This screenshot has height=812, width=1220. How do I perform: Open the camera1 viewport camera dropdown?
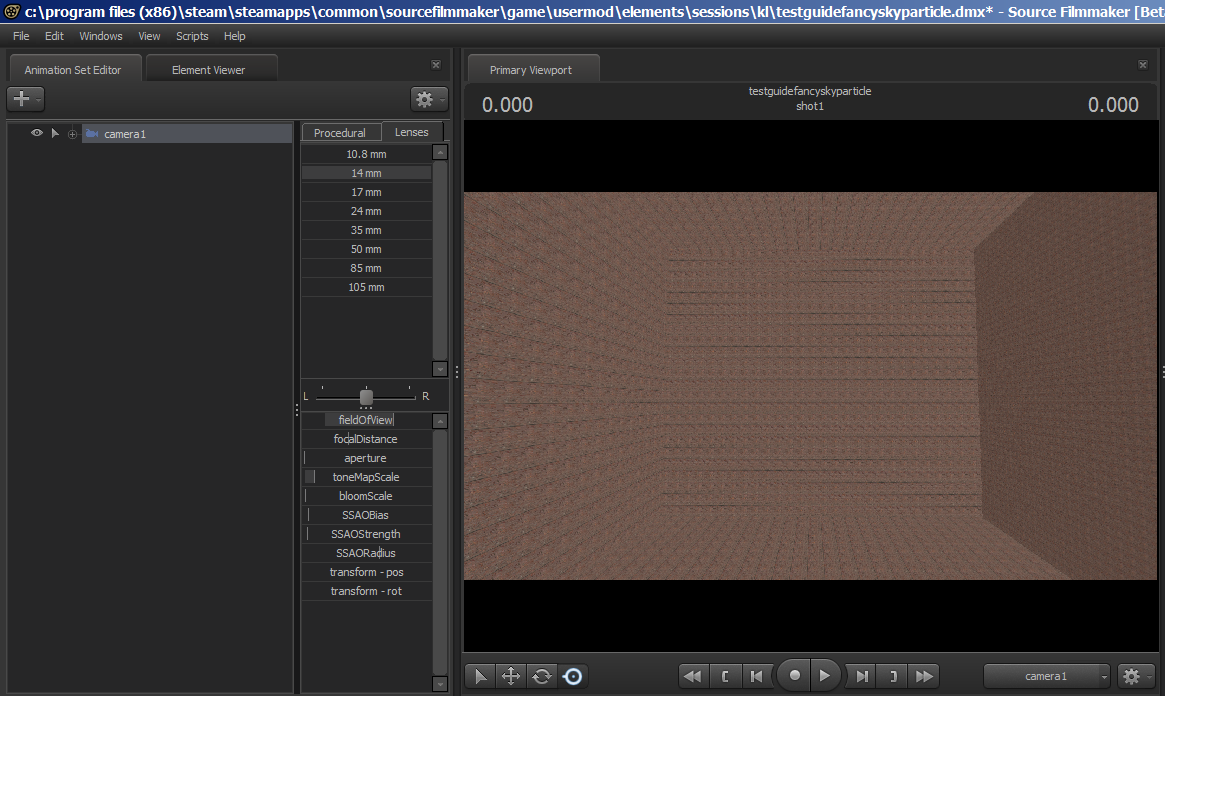coord(1047,677)
